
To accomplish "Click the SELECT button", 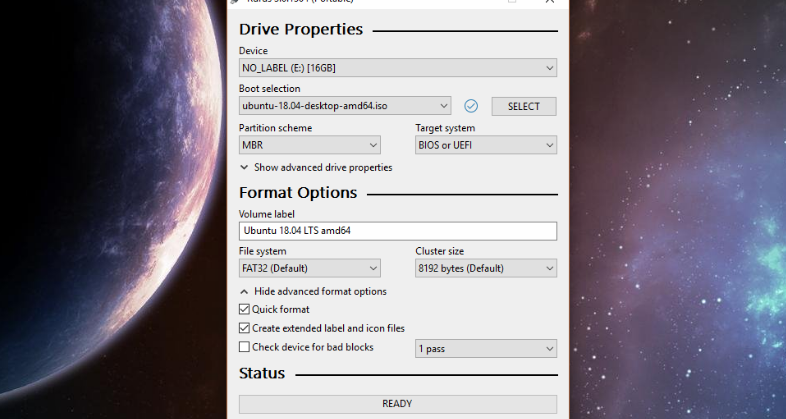I will point(524,106).
